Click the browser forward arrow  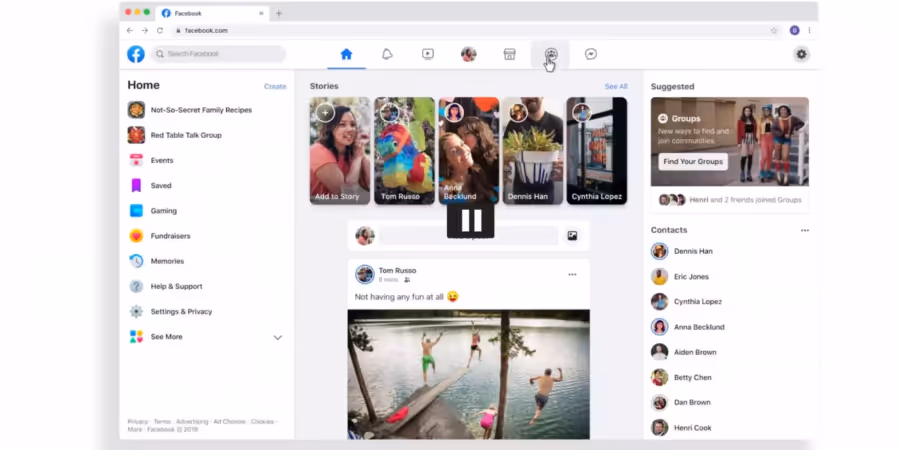pos(145,30)
